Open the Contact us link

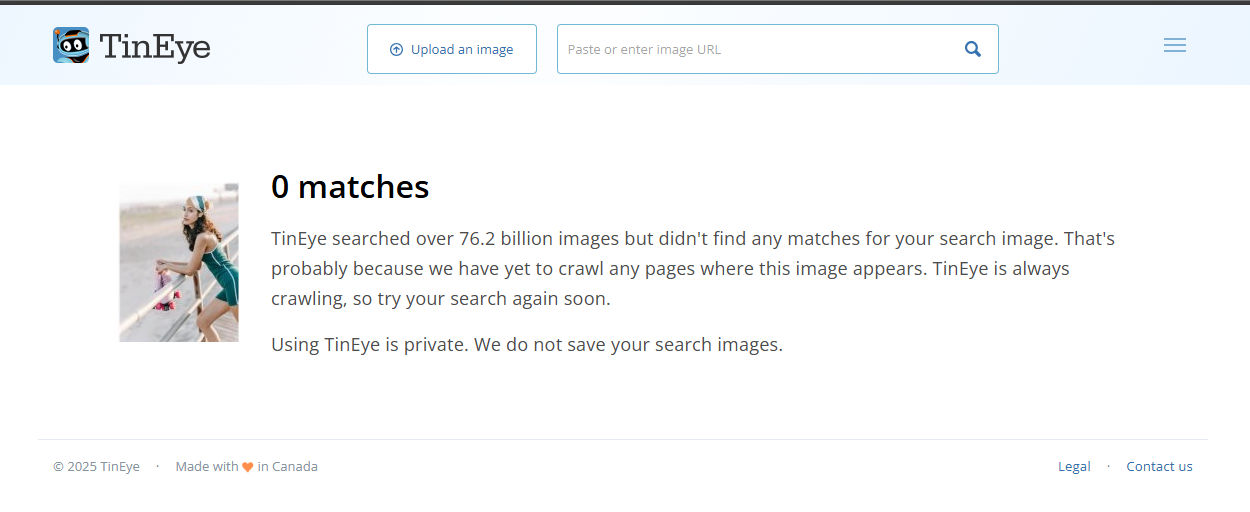coord(1159,466)
